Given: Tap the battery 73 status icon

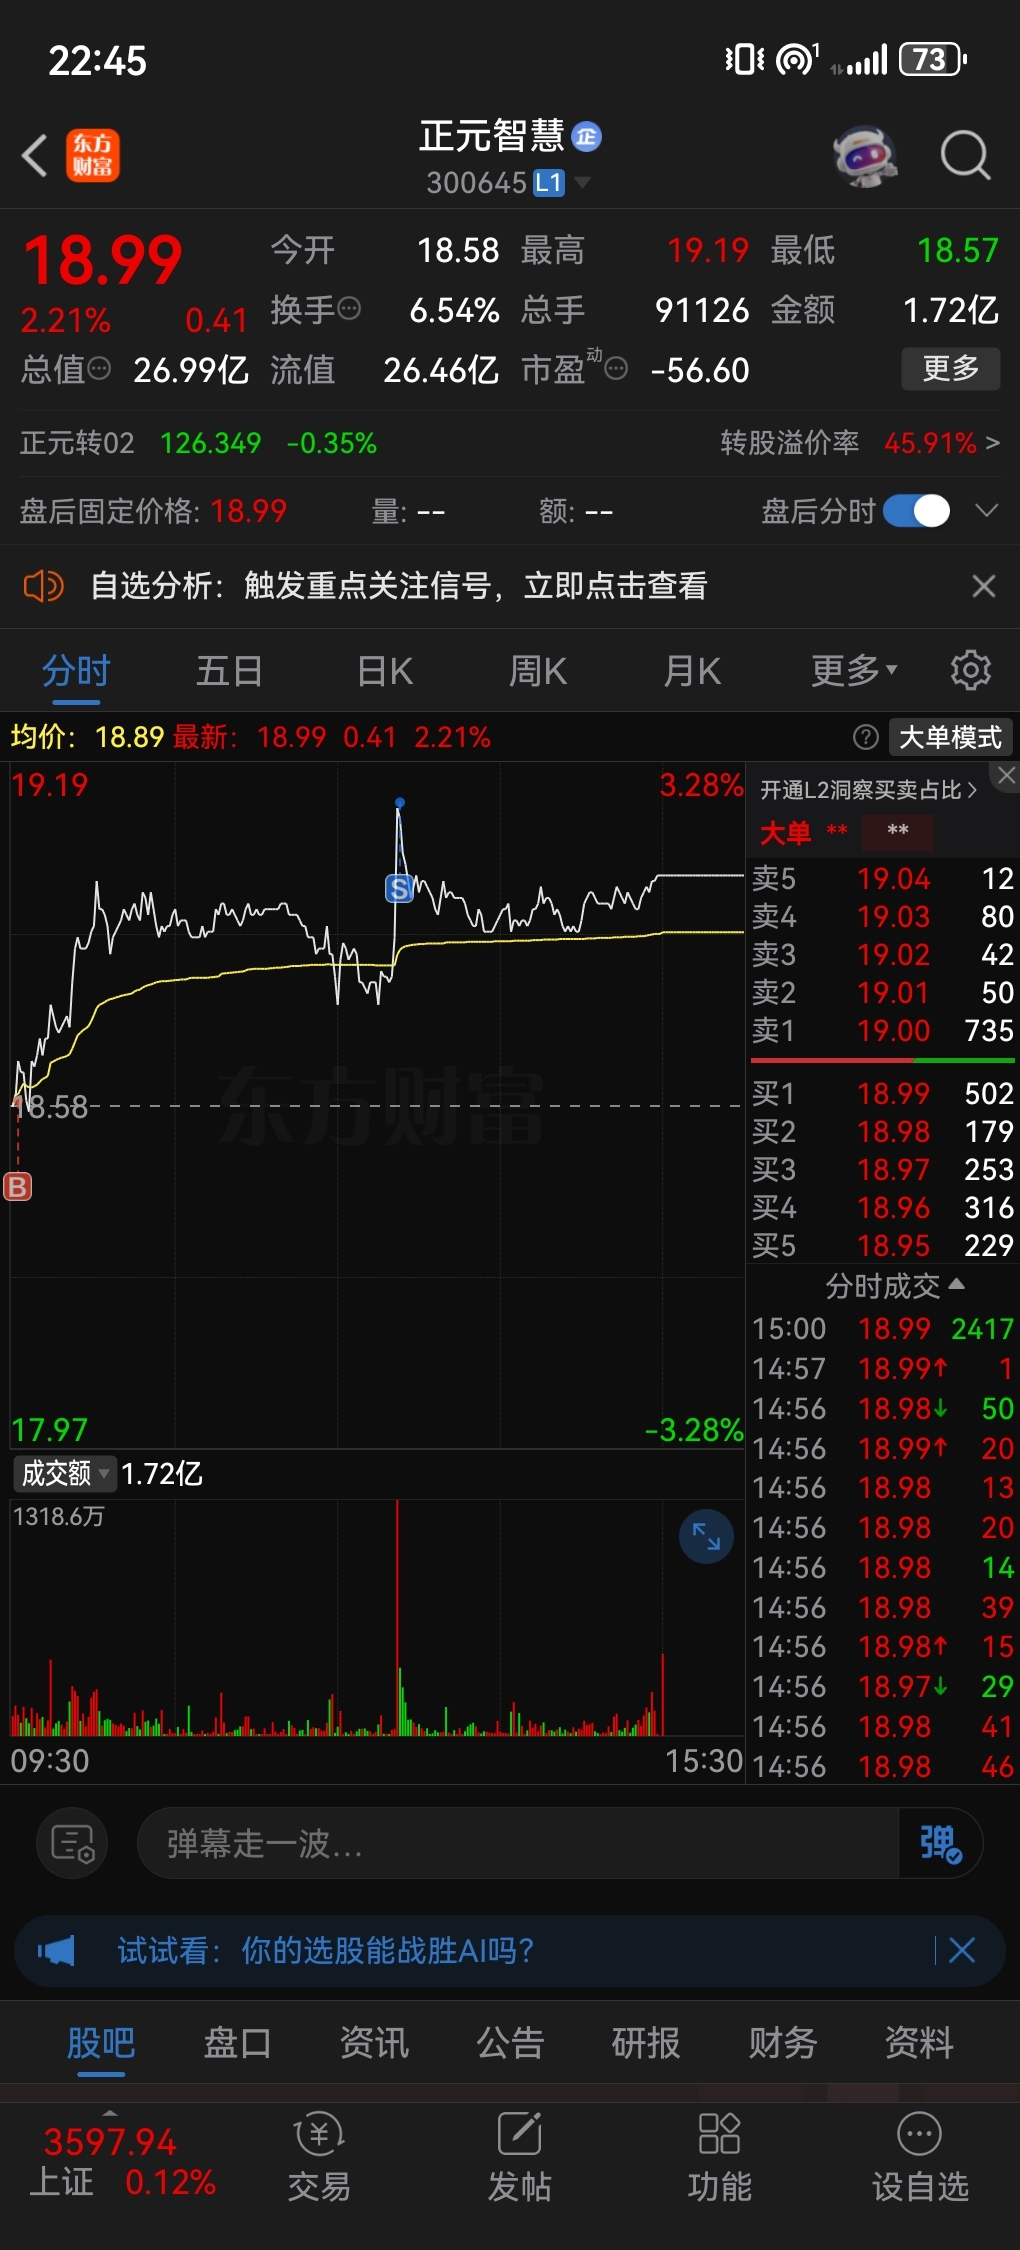Looking at the screenshot, I should click(x=933, y=60).
